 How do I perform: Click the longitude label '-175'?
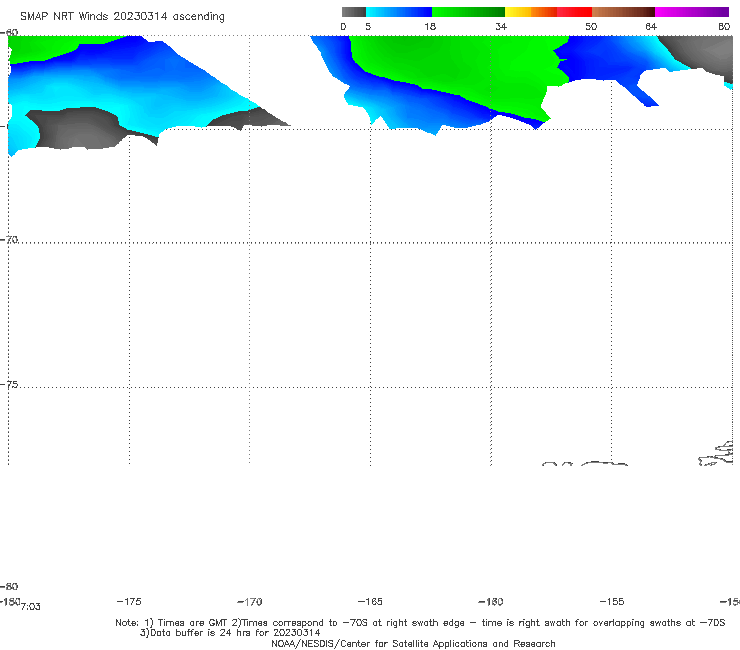(x=129, y=602)
